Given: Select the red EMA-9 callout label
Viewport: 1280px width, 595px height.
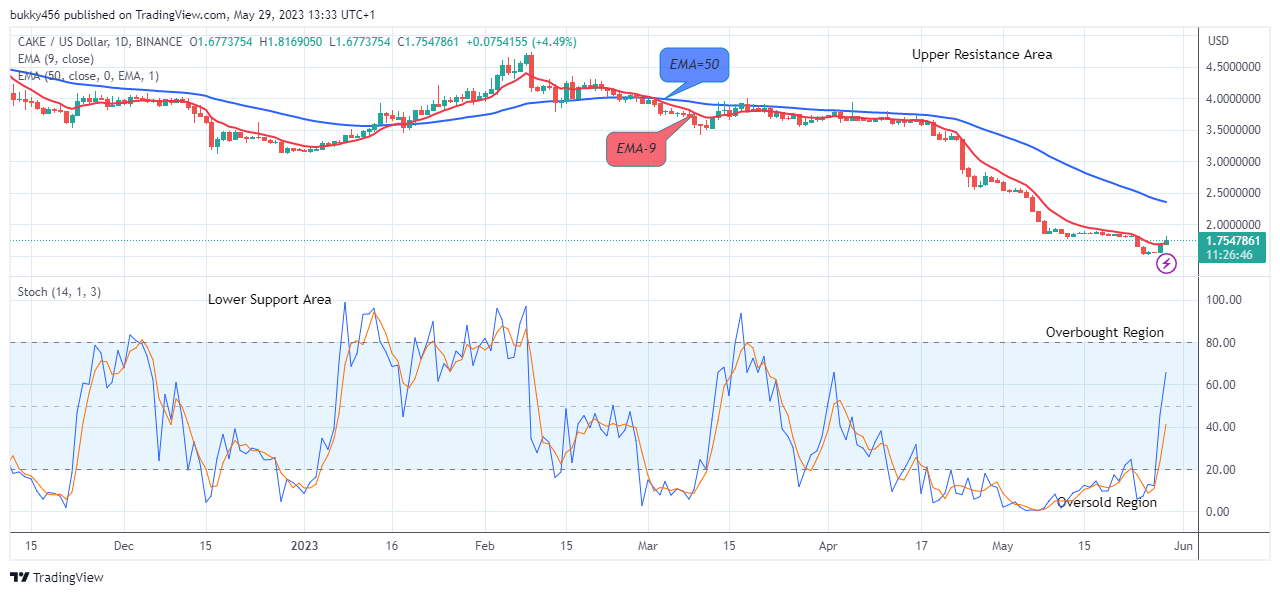Looking at the screenshot, I should click(x=636, y=148).
